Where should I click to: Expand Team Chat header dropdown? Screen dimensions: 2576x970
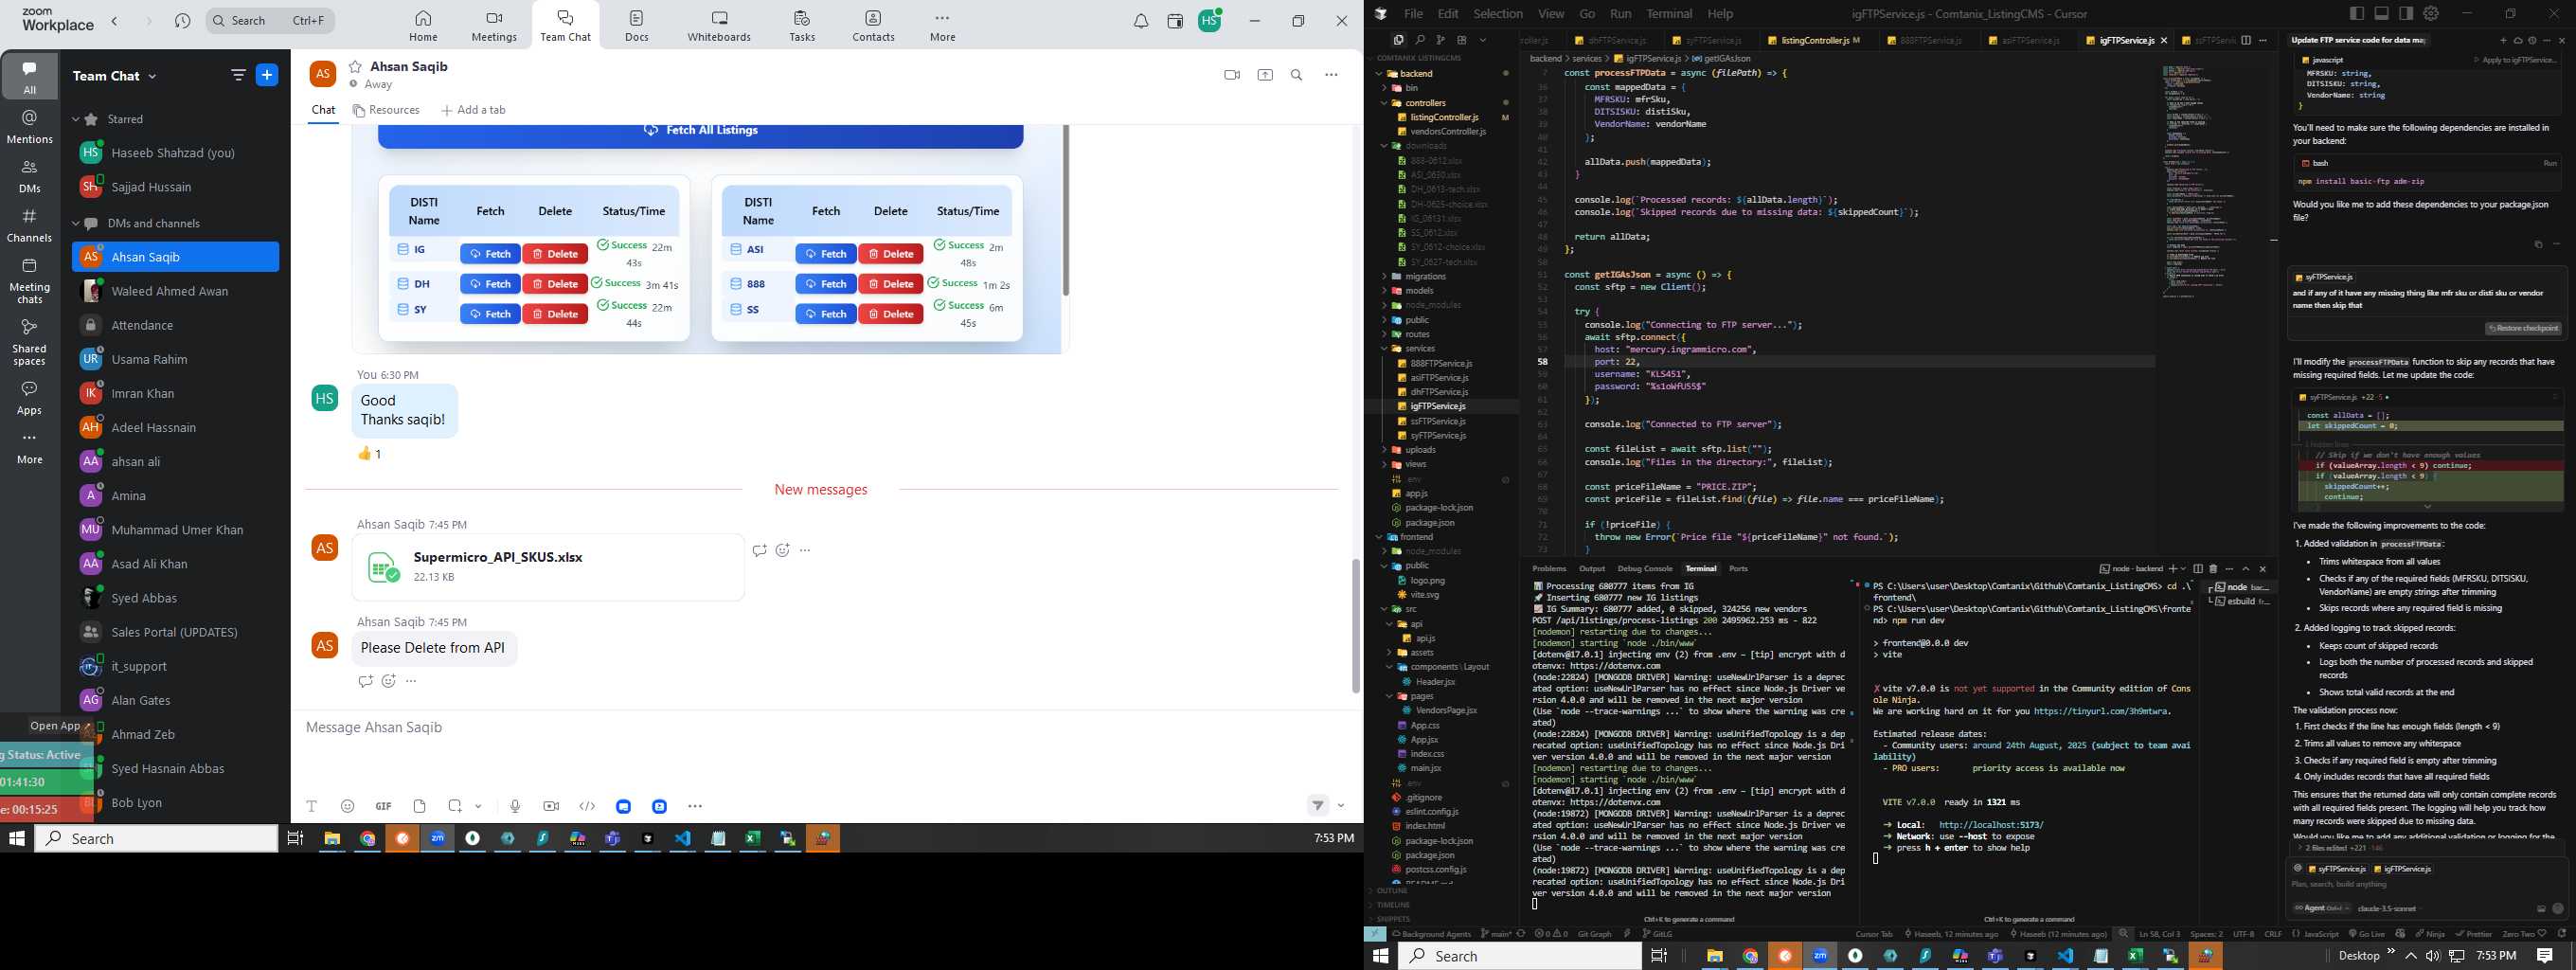153,76
